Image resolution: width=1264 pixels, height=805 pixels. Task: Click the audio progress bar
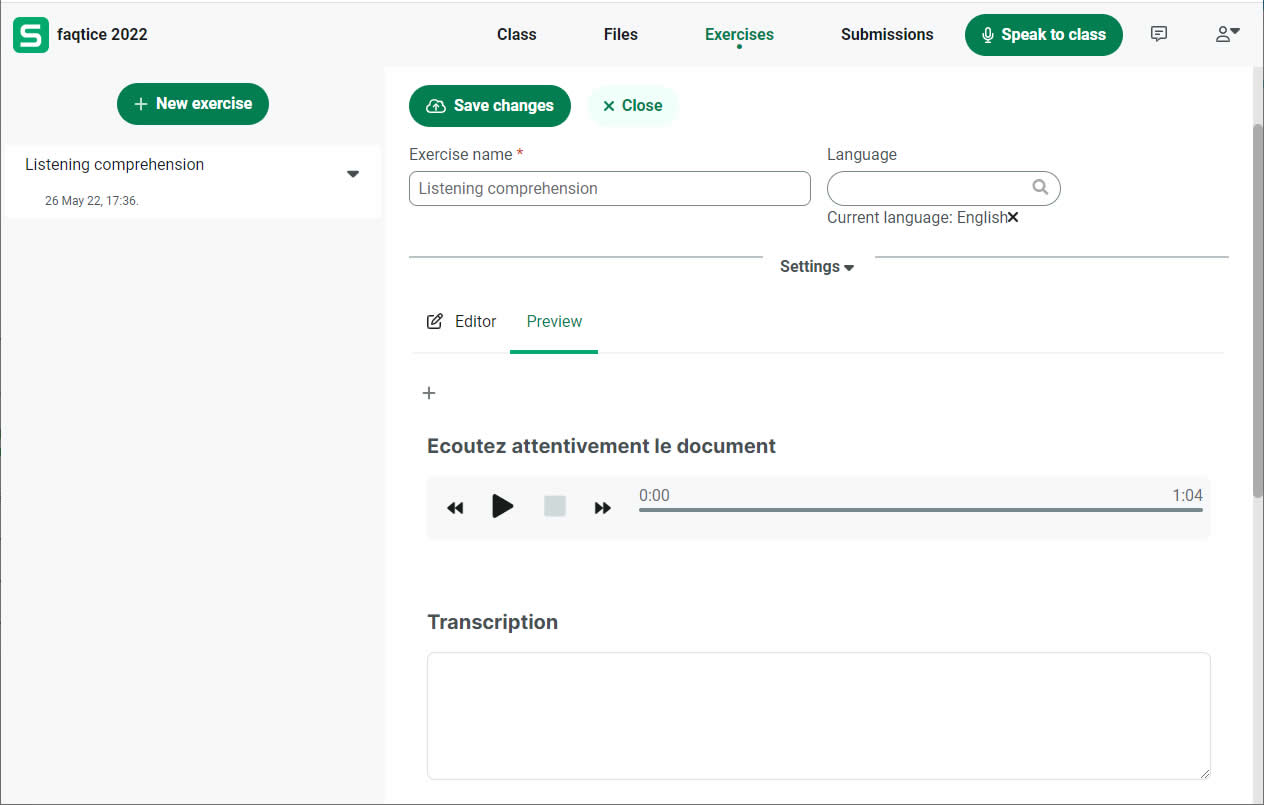coord(920,510)
